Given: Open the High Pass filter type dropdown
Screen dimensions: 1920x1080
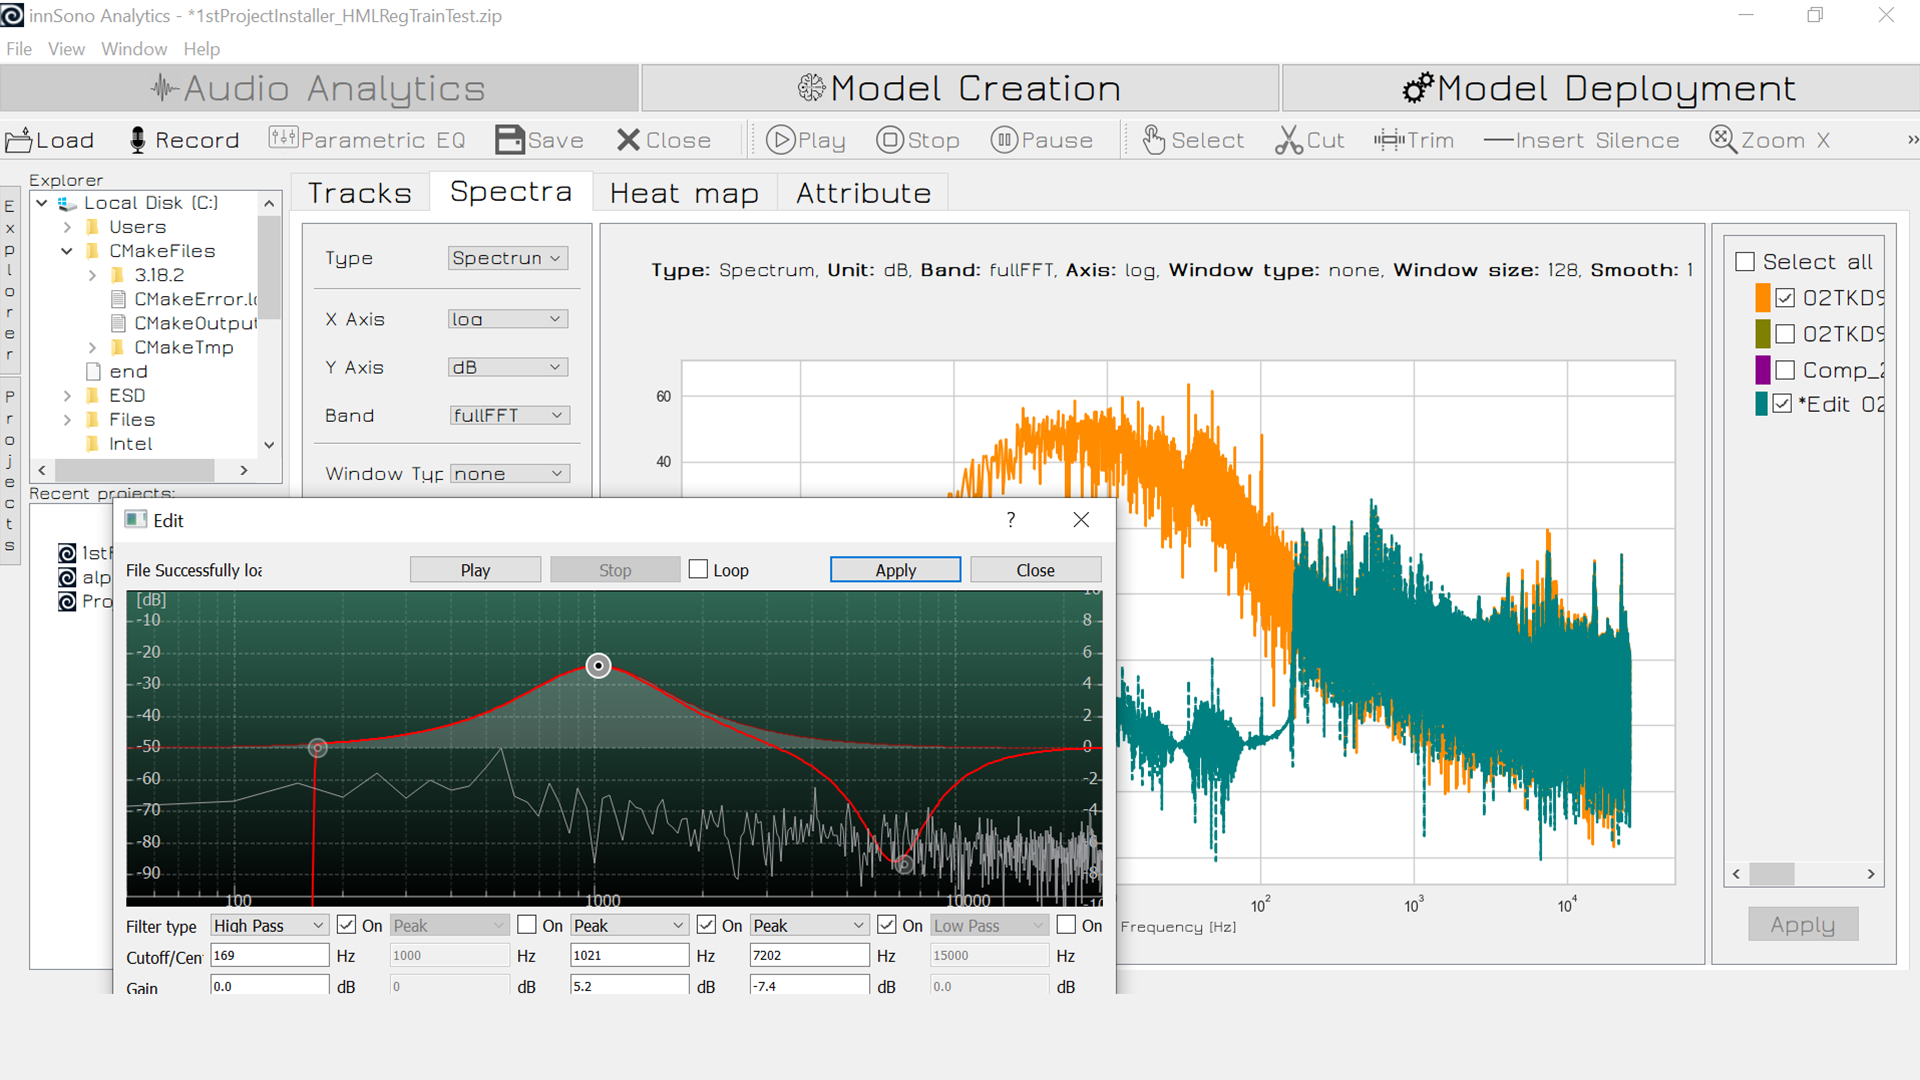Looking at the screenshot, I should pyautogui.click(x=269, y=925).
